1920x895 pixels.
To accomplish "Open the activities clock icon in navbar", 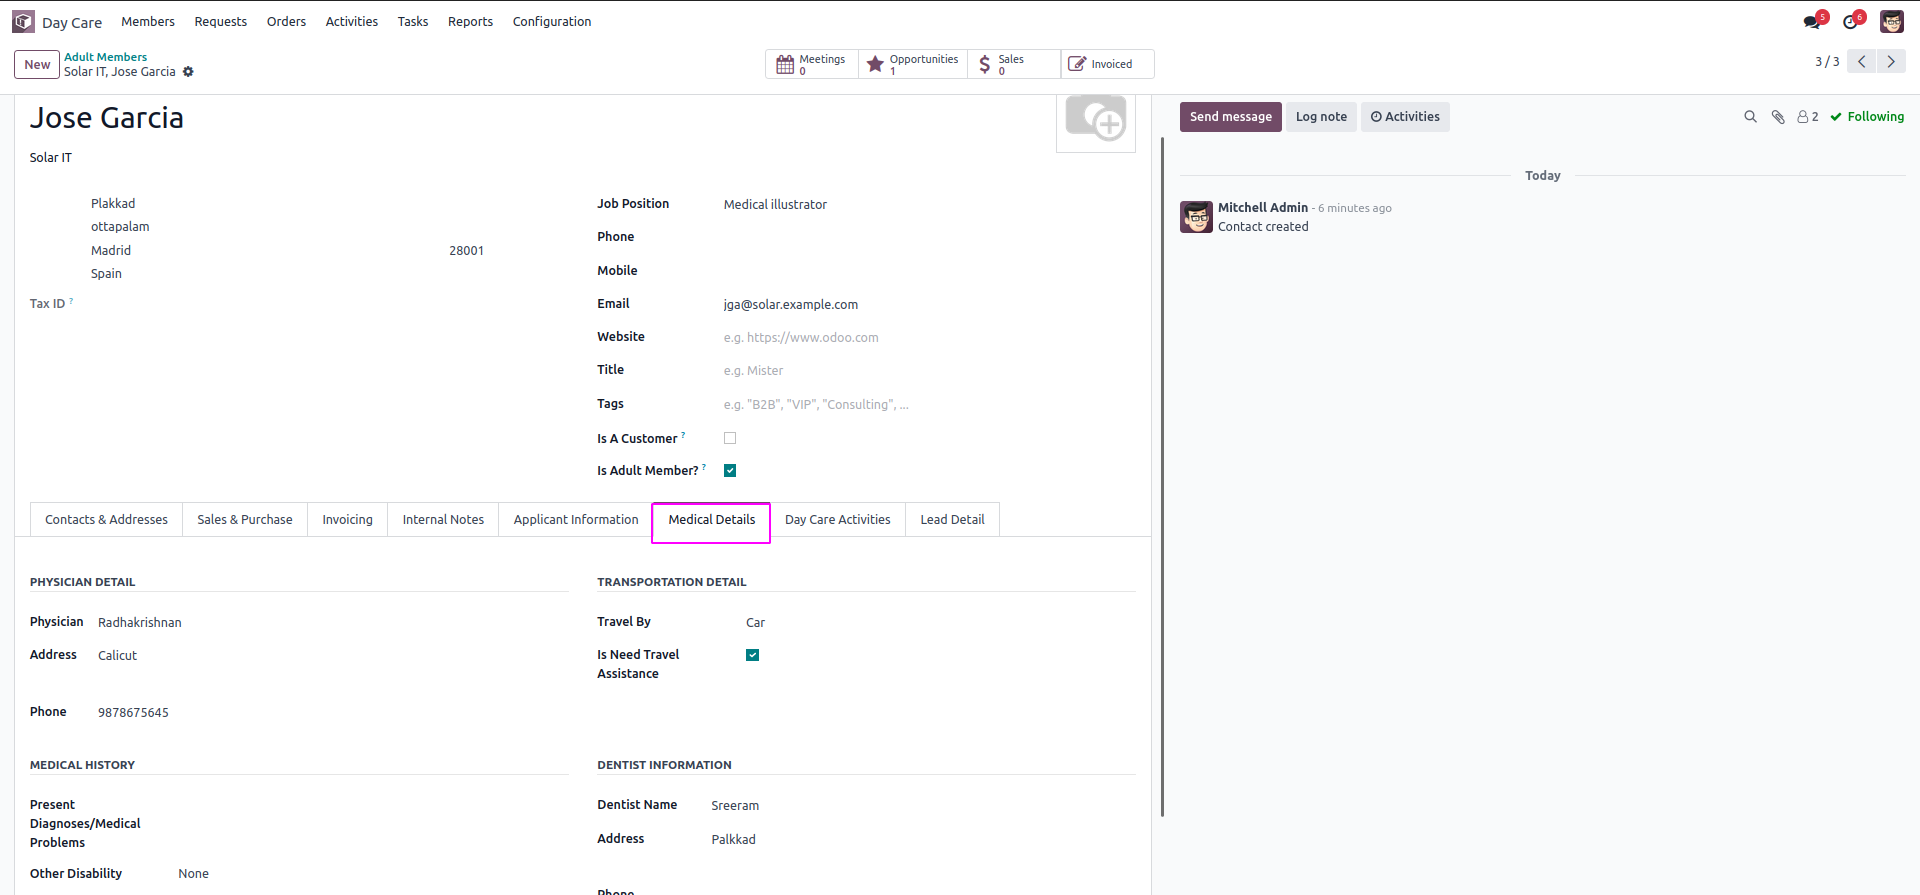I will tap(1850, 21).
